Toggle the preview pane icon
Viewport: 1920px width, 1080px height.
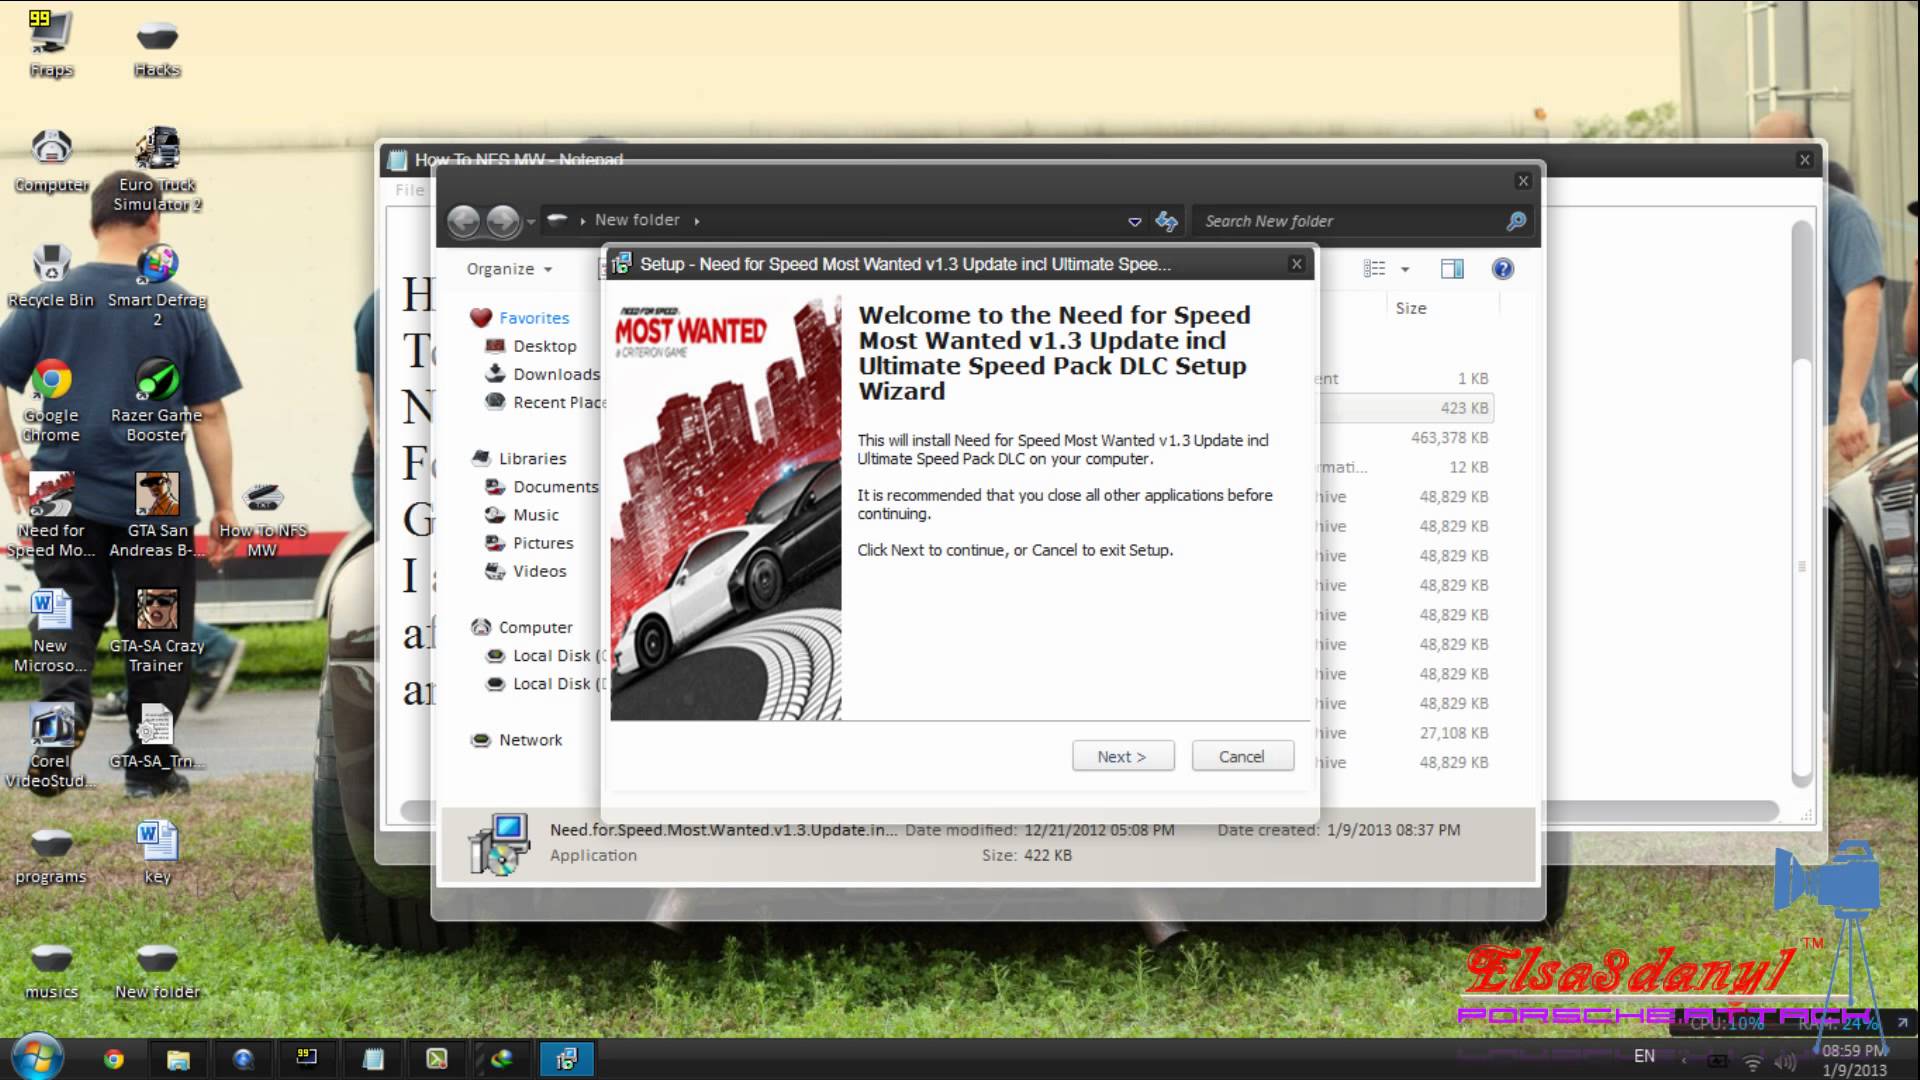[x=1452, y=269]
